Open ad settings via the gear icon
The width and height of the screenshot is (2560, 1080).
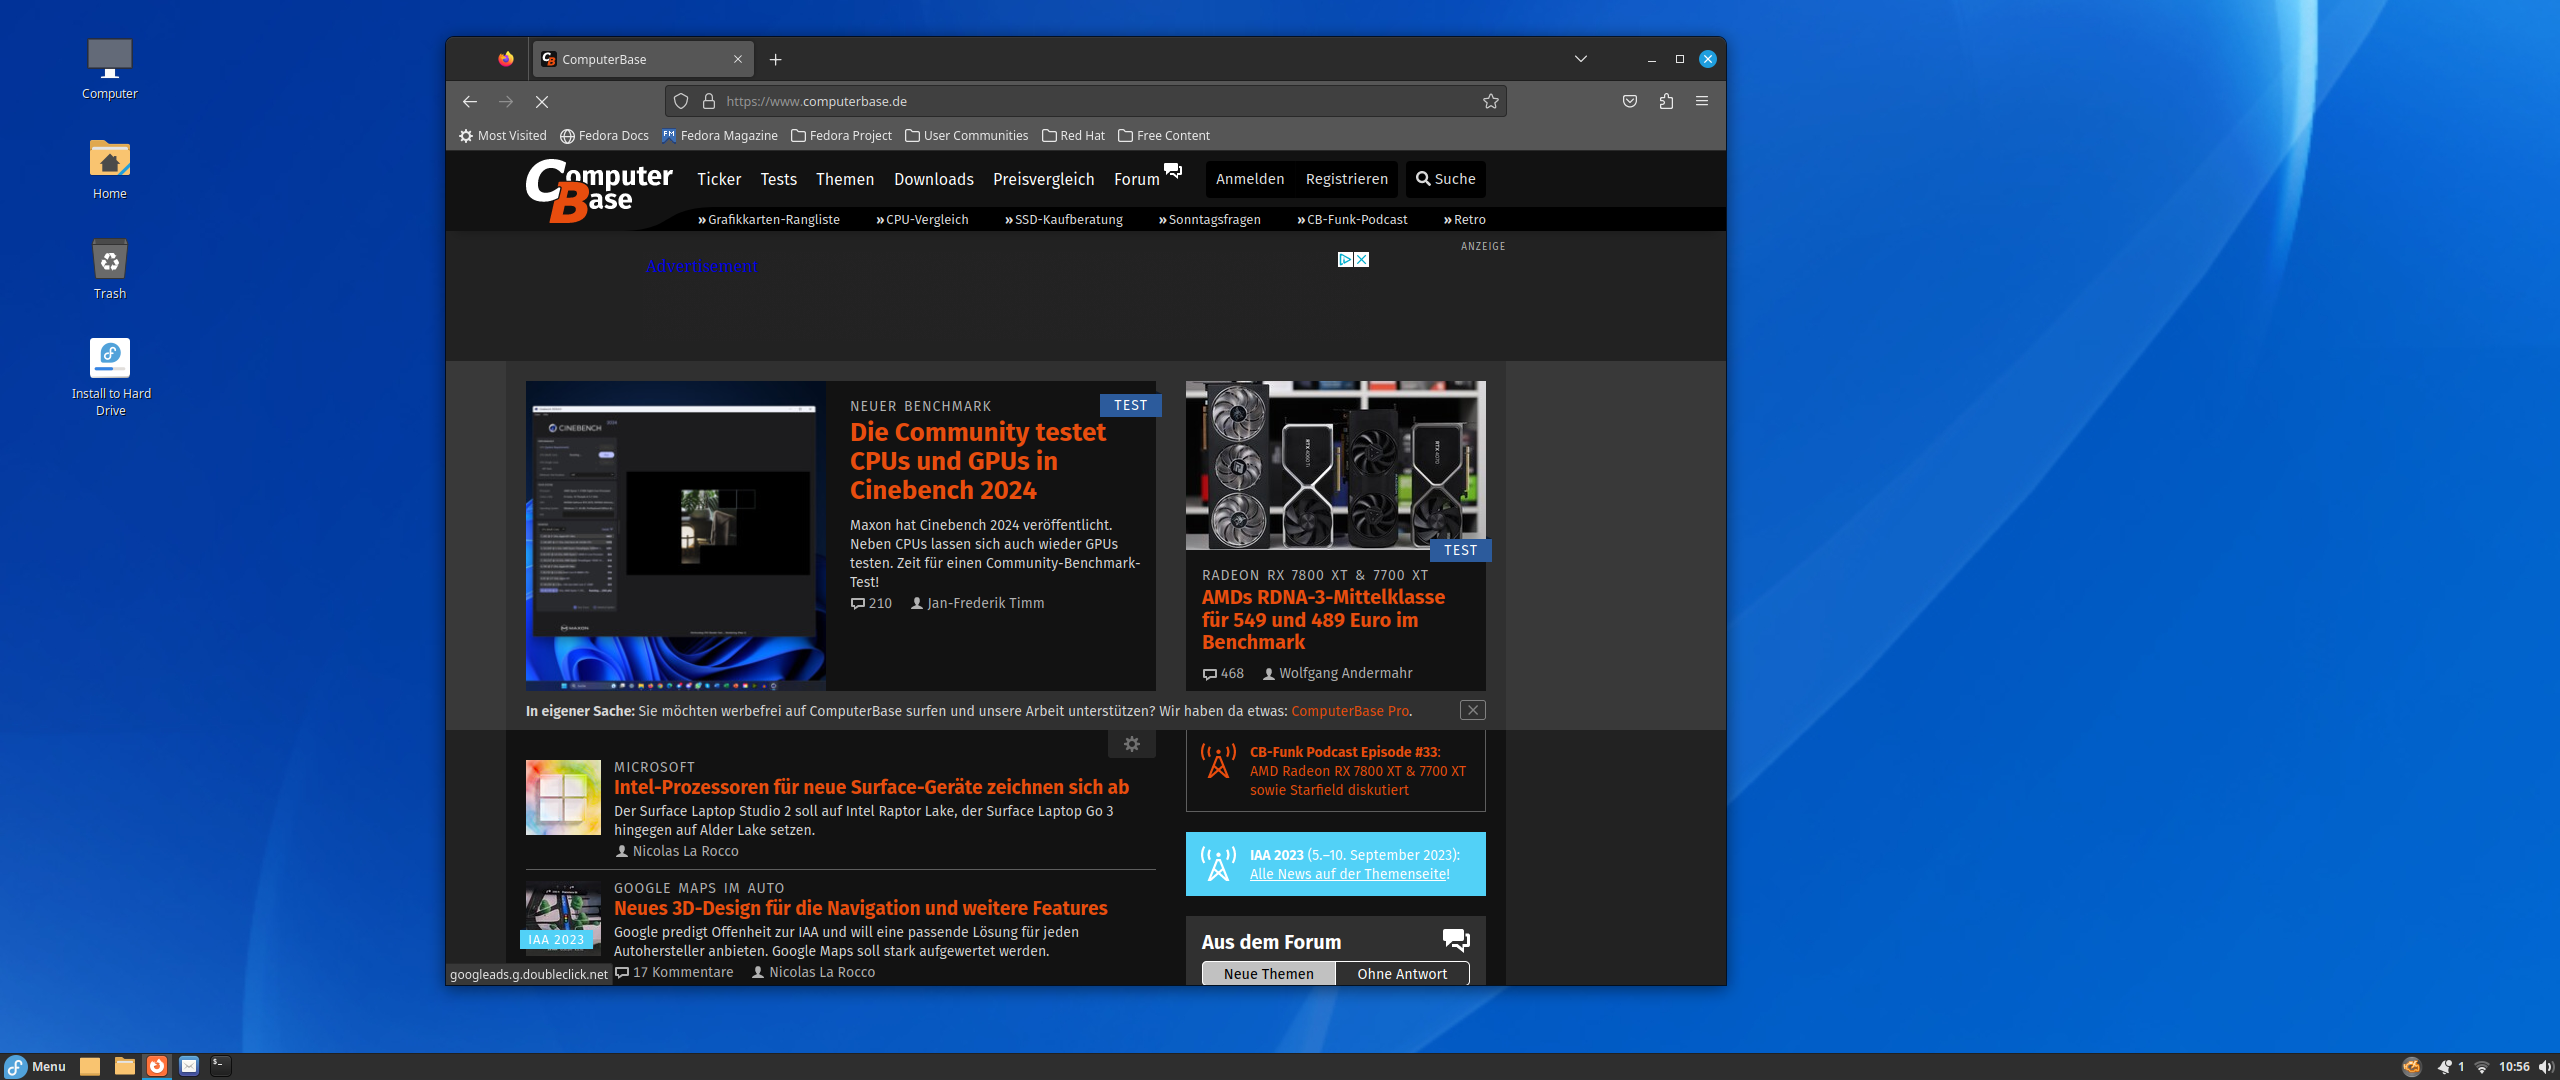1131,744
